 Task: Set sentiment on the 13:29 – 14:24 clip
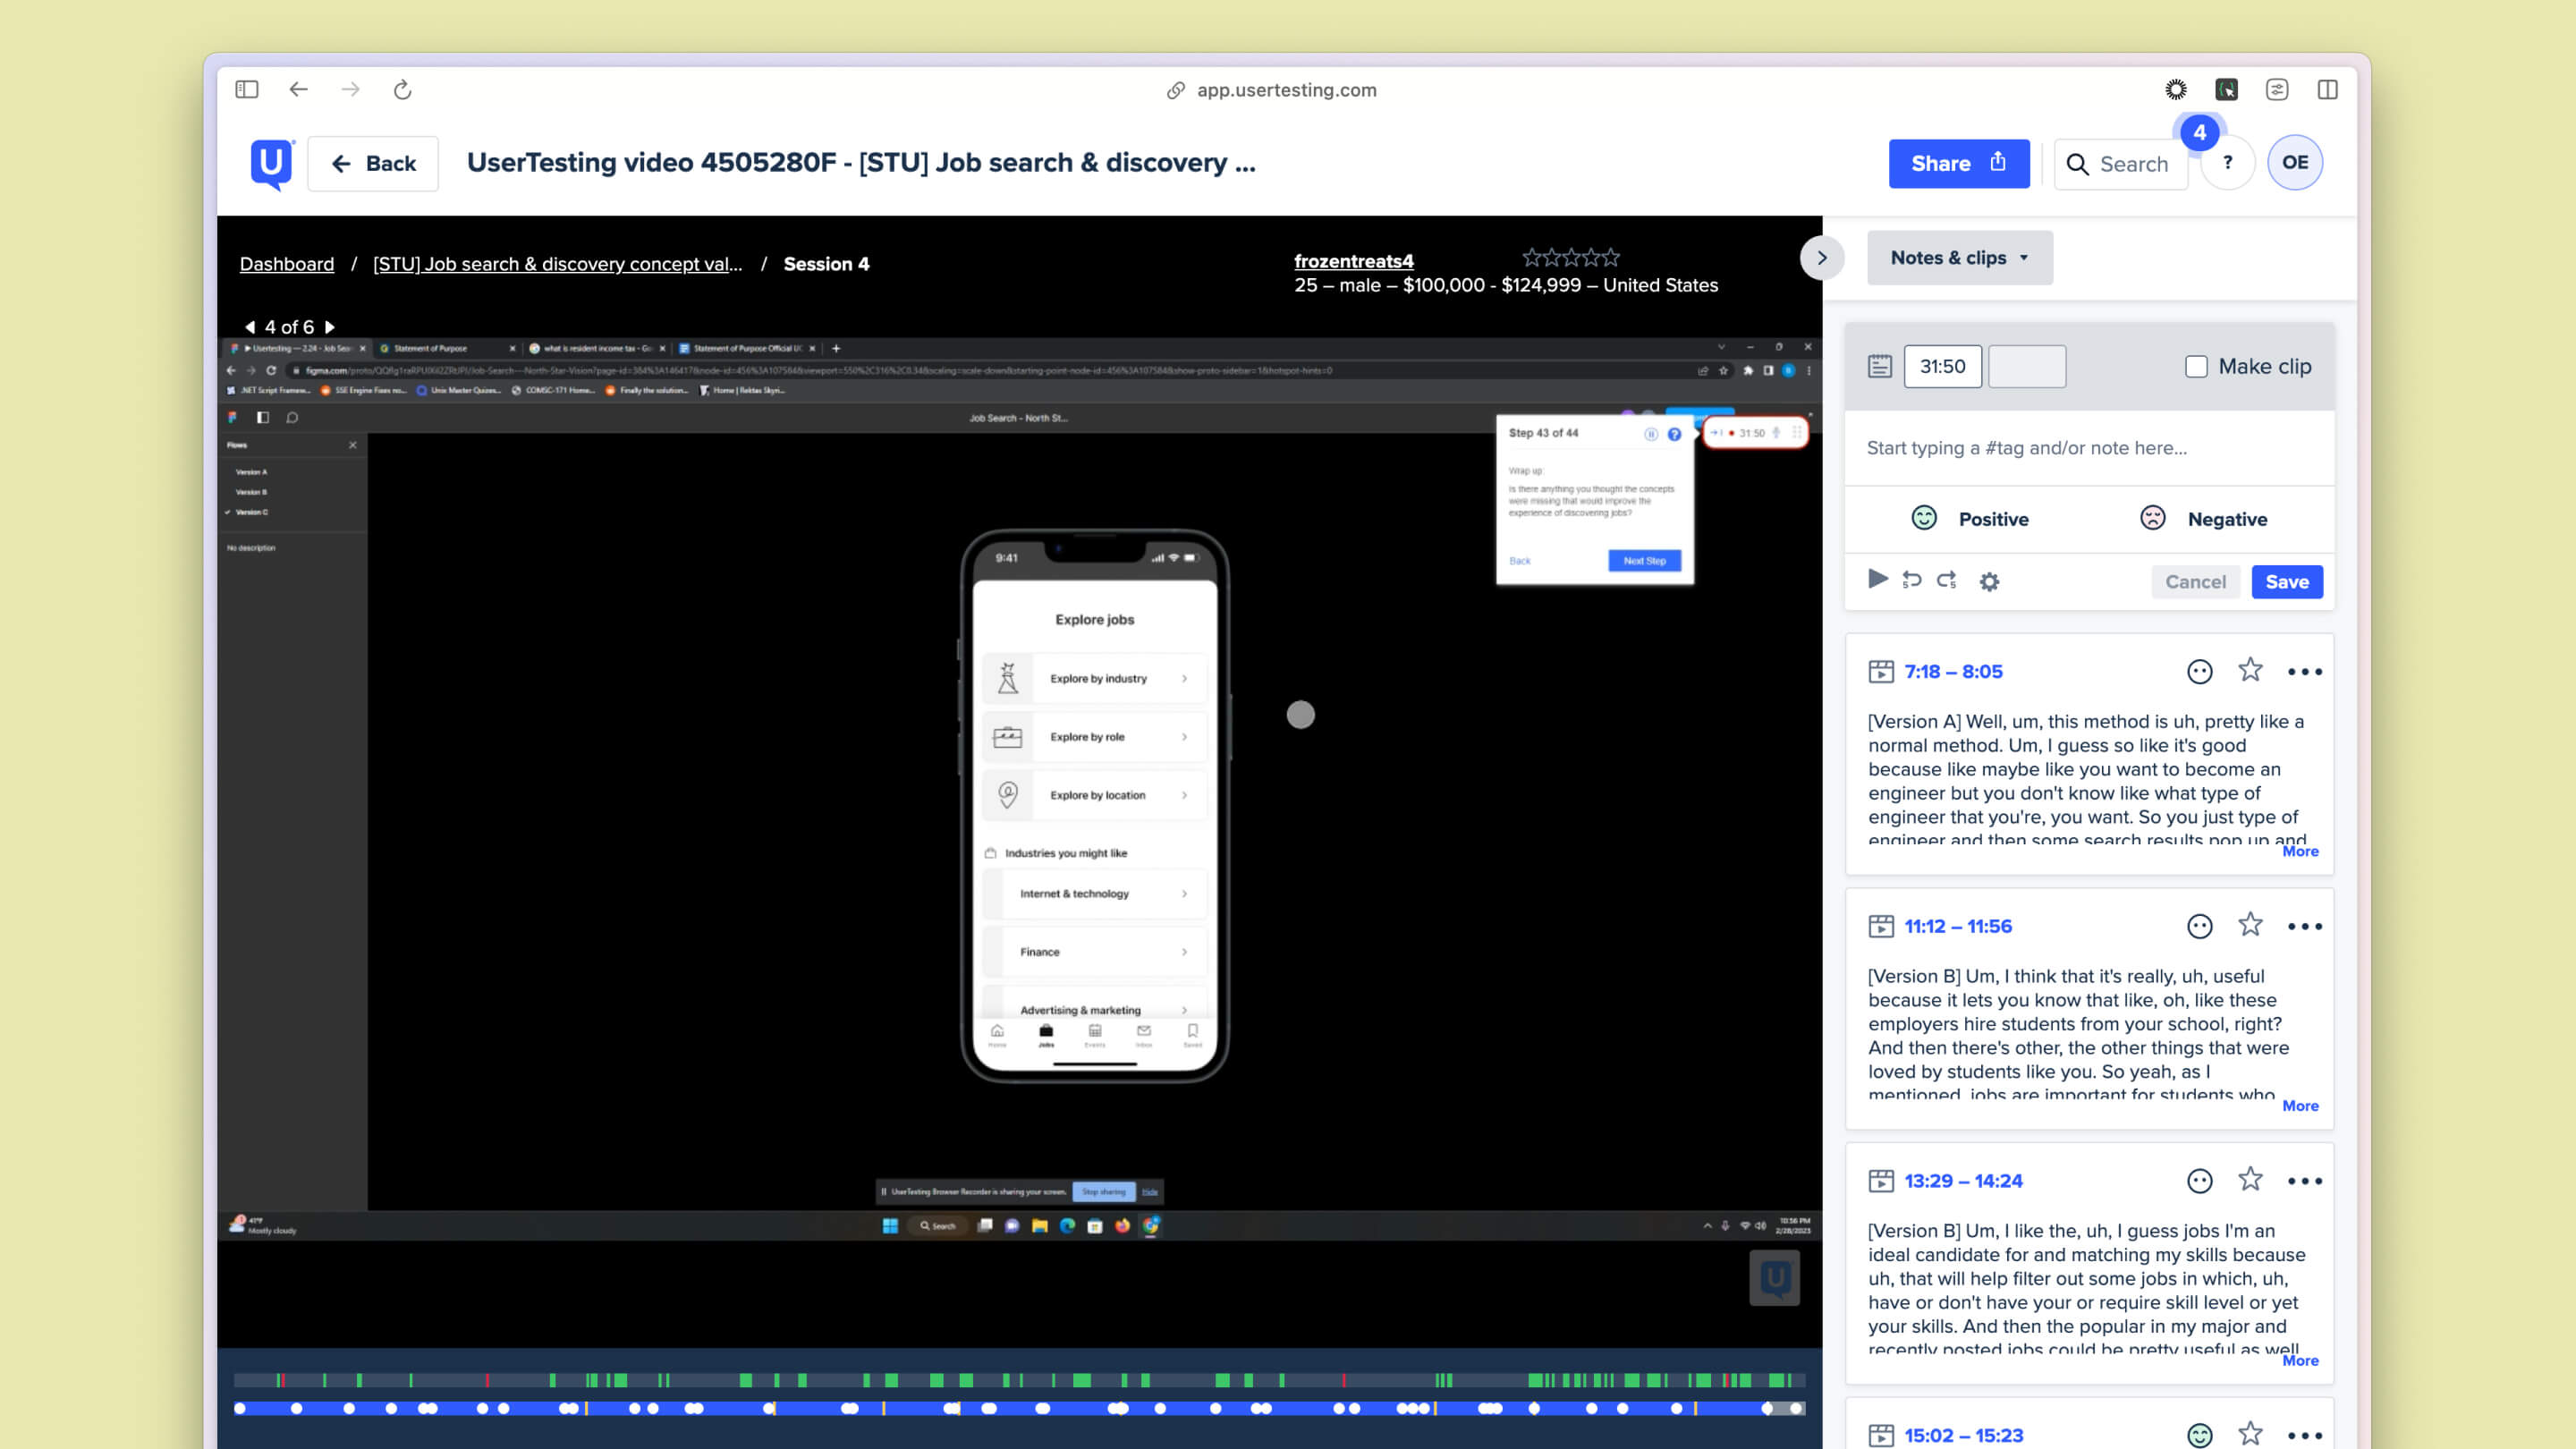tap(2199, 1182)
